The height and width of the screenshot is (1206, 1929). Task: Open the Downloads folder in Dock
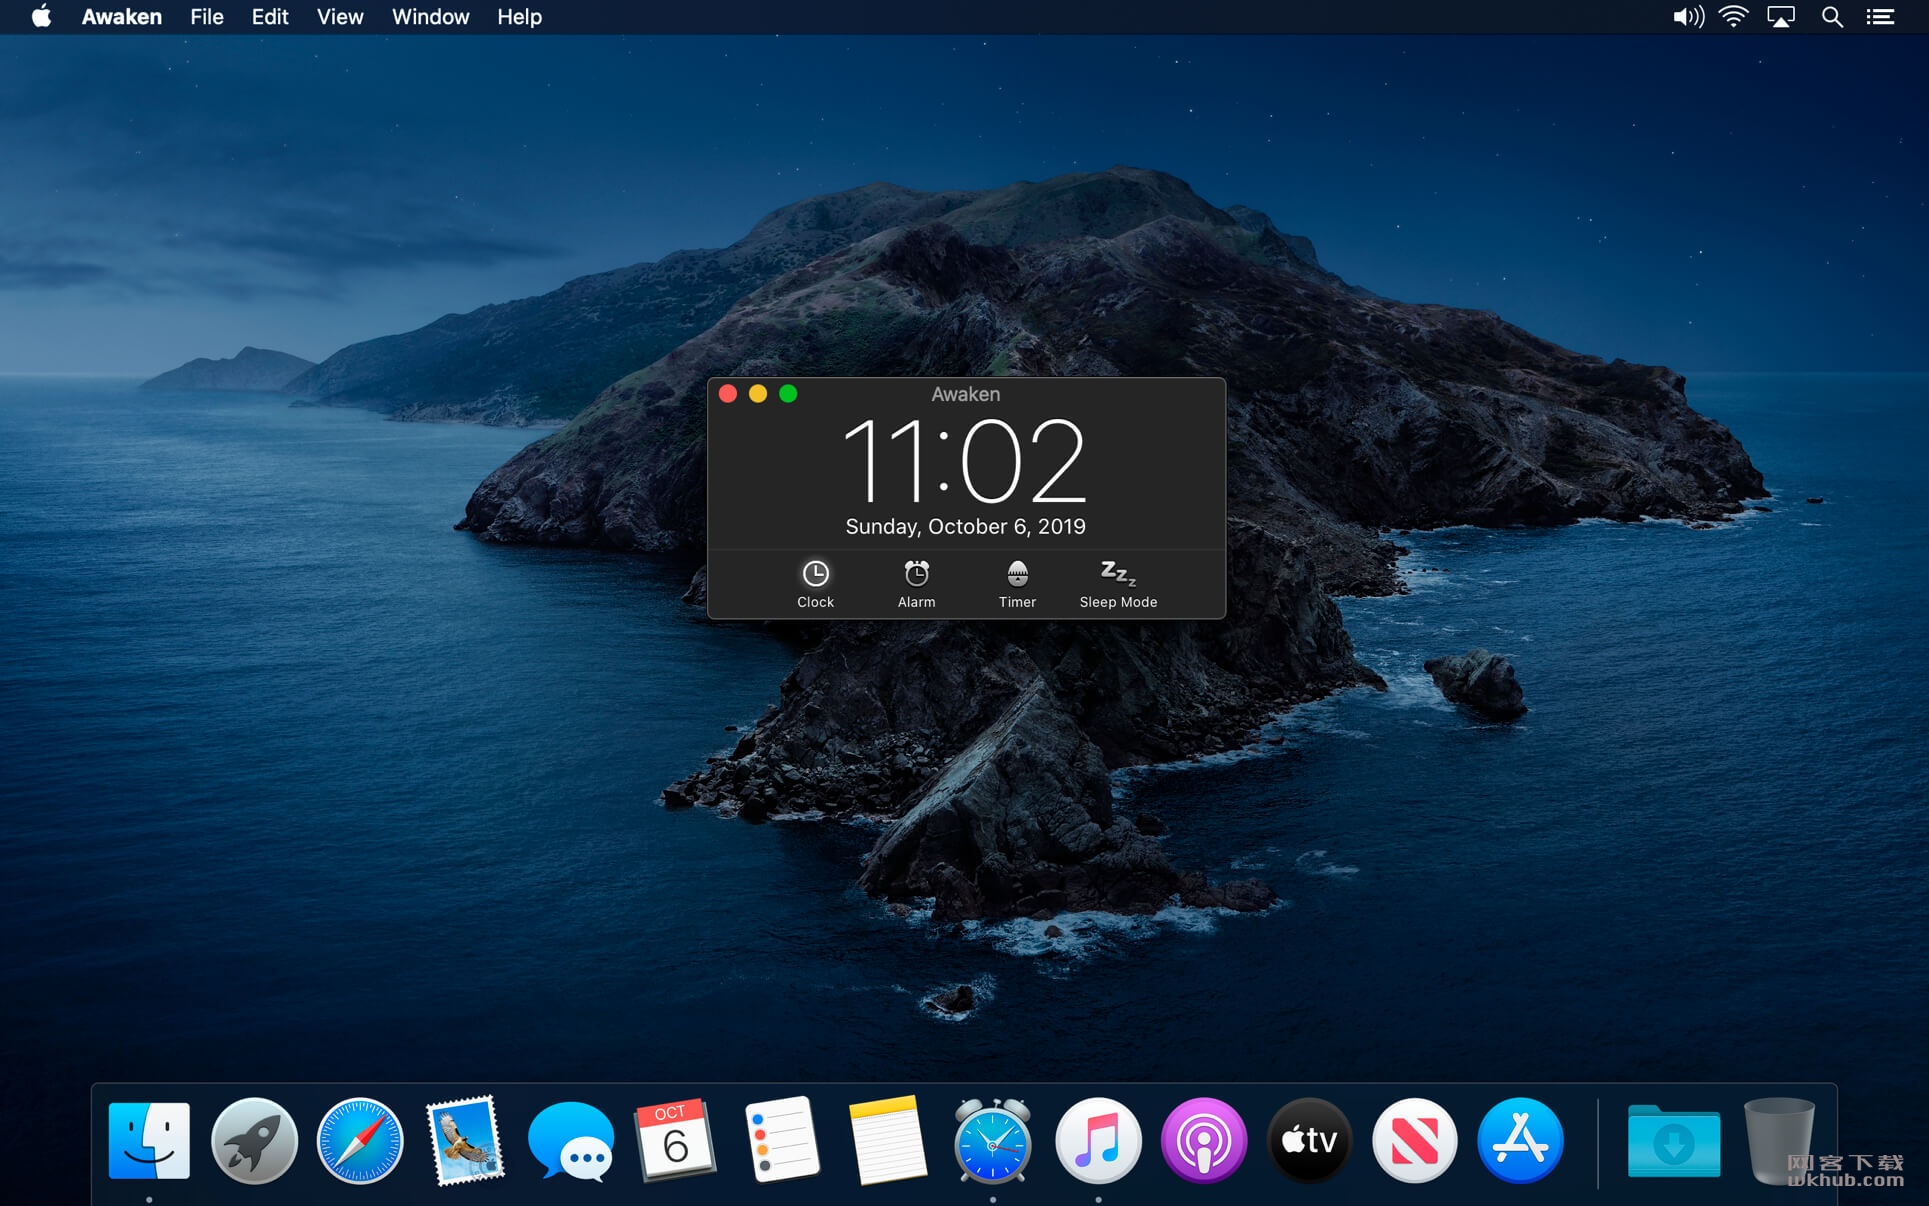[x=1674, y=1141]
